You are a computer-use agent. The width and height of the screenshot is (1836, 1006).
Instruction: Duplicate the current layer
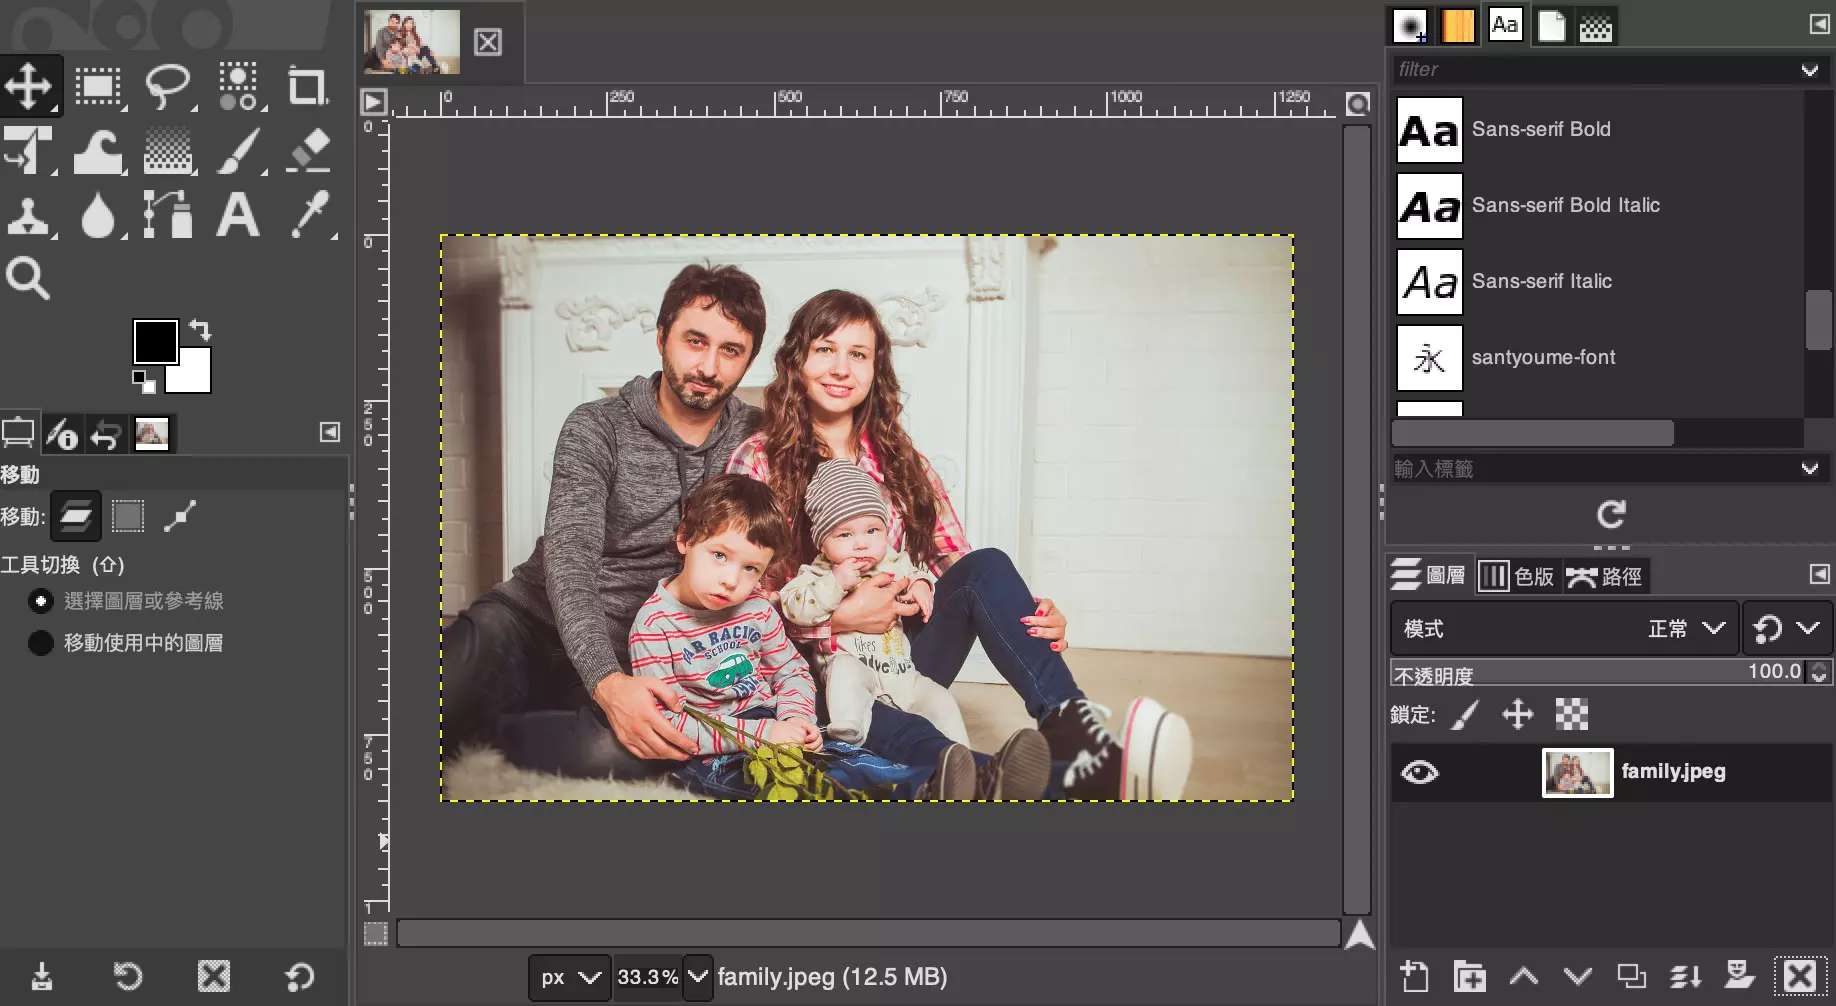[1633, 975]
